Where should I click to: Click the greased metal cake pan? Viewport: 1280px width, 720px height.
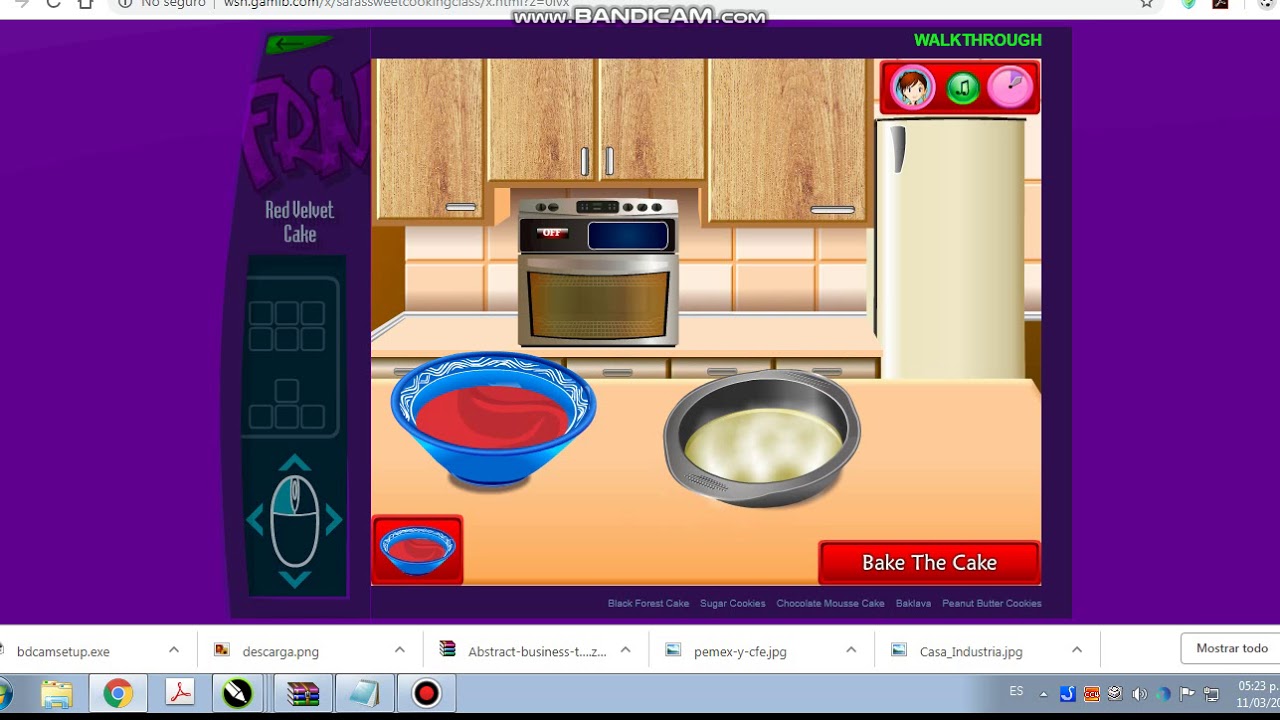(762, 438)
